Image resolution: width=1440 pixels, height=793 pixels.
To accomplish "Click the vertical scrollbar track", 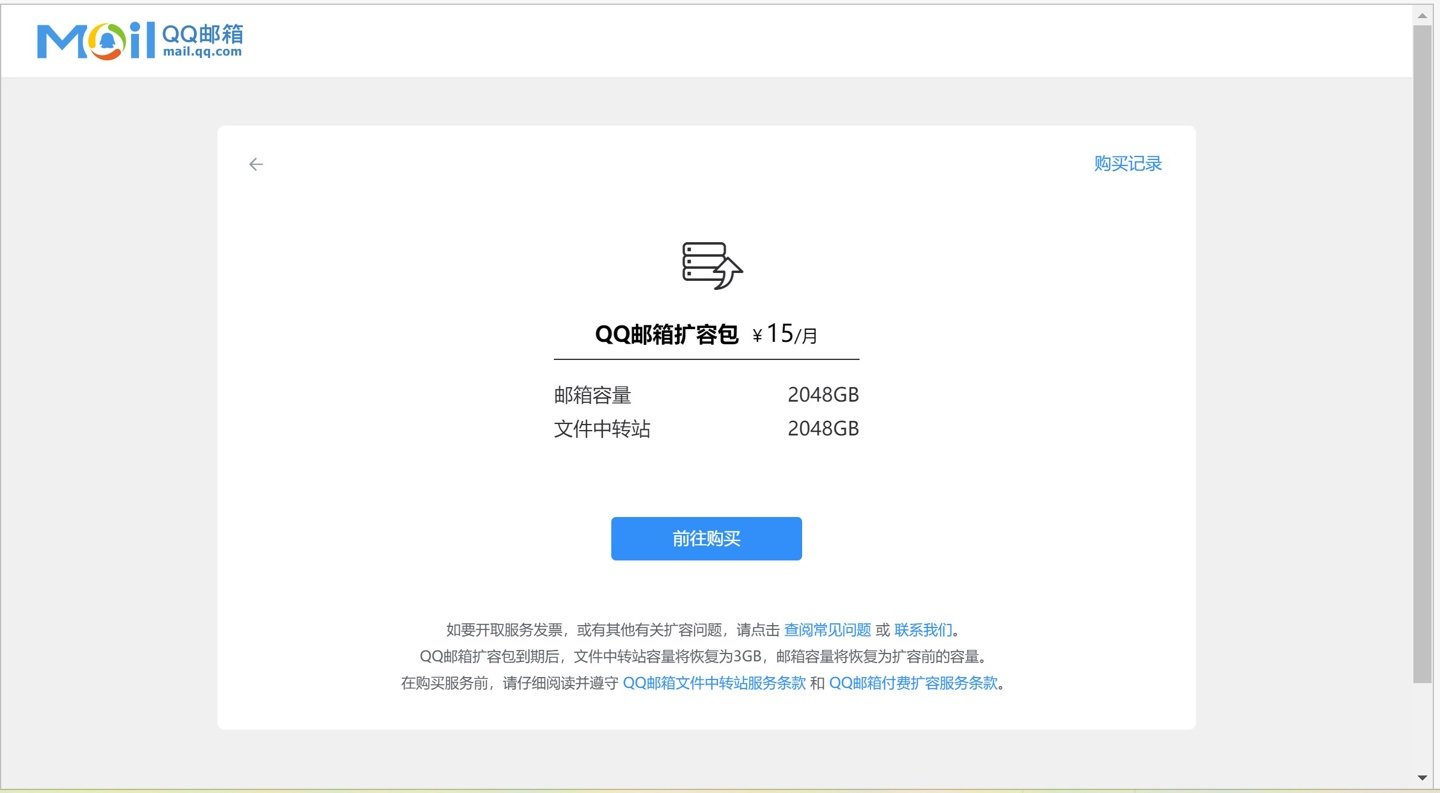I will (1421, 400).
